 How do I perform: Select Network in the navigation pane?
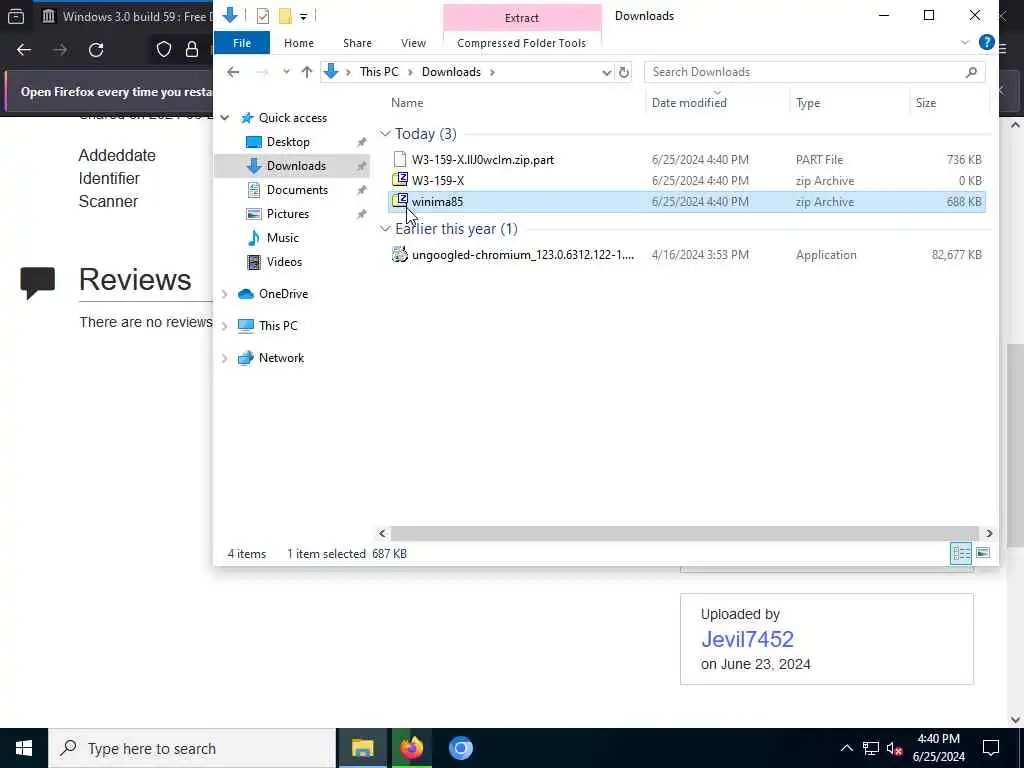[x=281, y=358]
